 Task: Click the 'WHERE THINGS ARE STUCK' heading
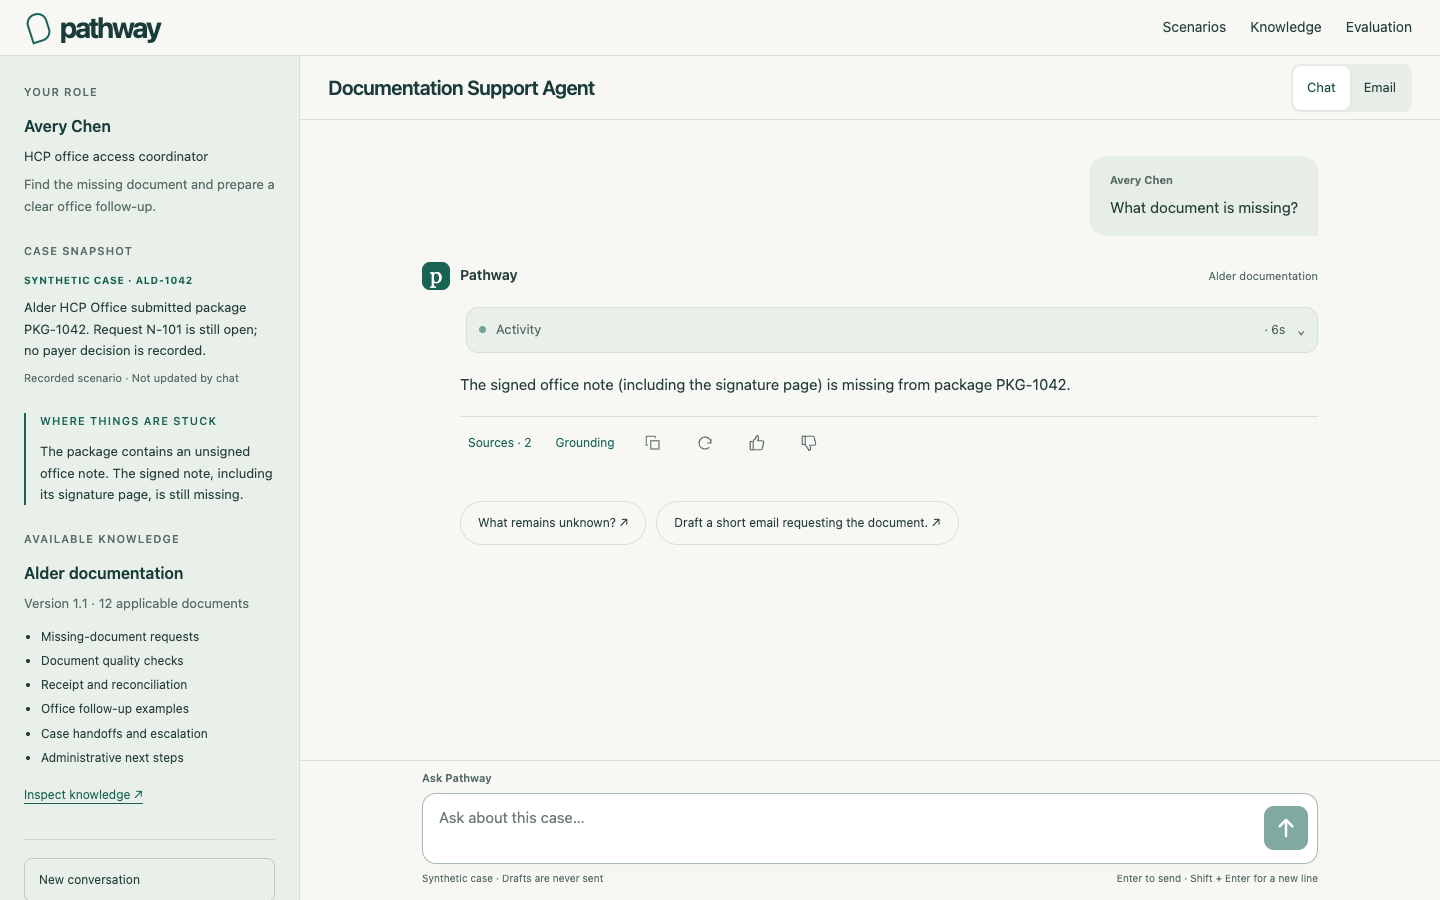[x=128, y=422]
